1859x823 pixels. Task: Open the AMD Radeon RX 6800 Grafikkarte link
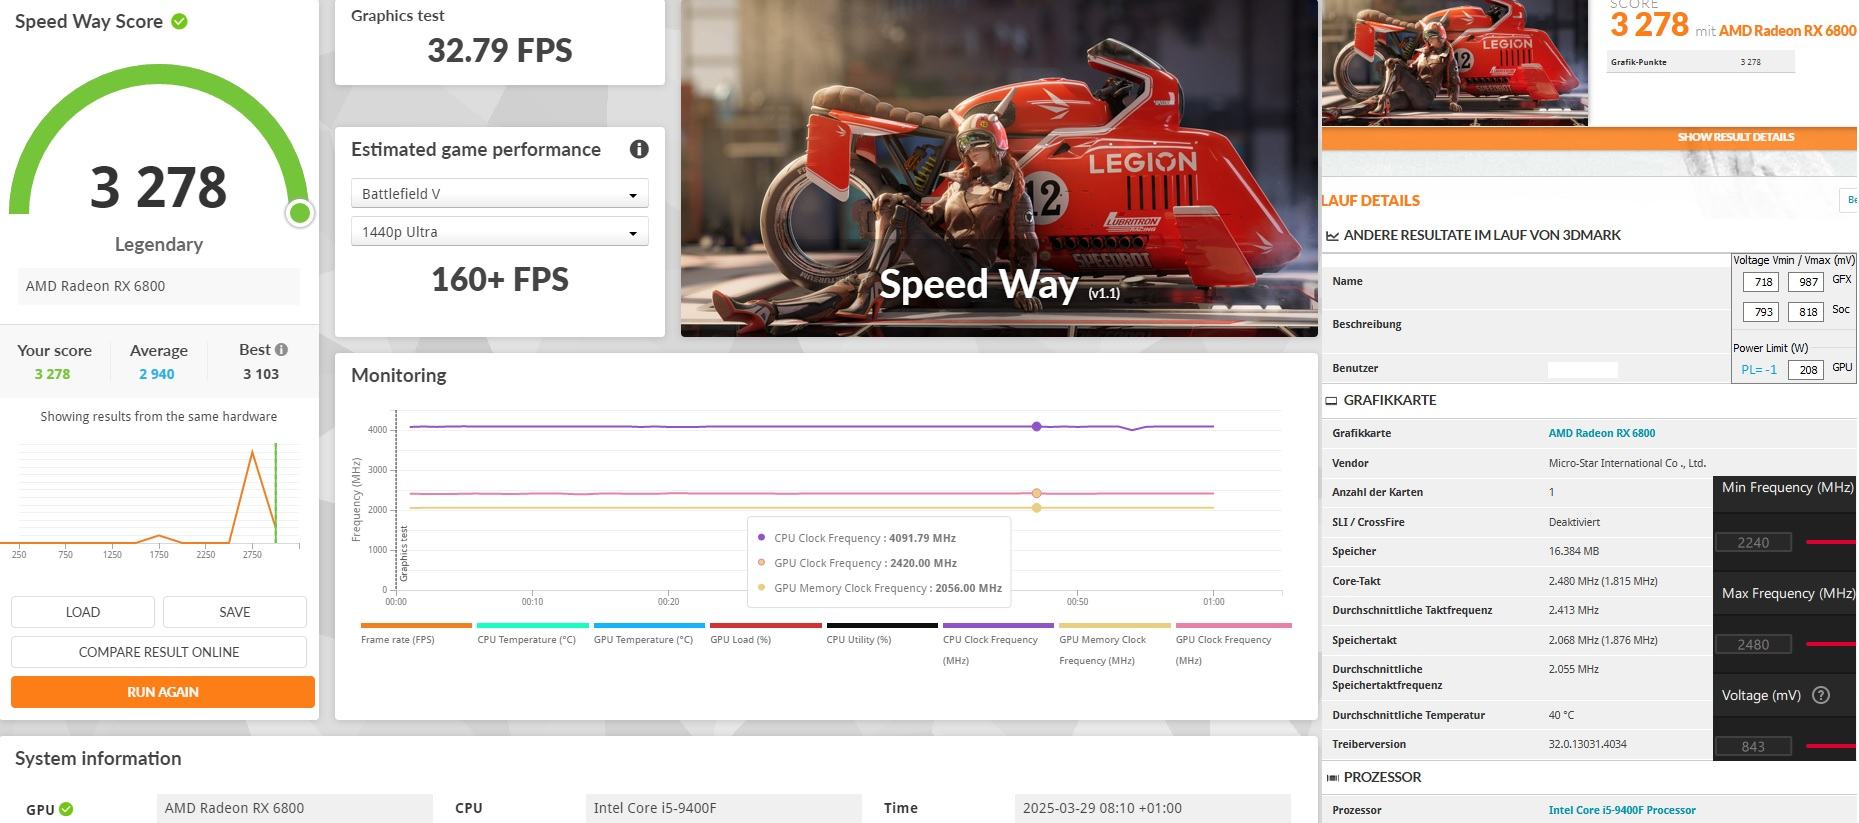[1601, 433]
